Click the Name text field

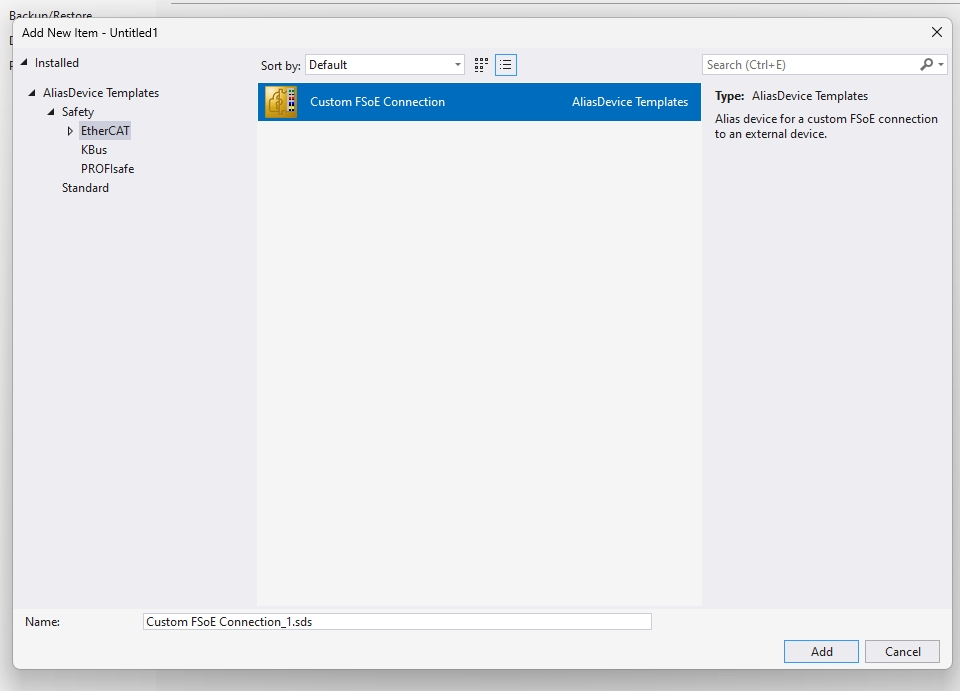click(x=397, y=622)
